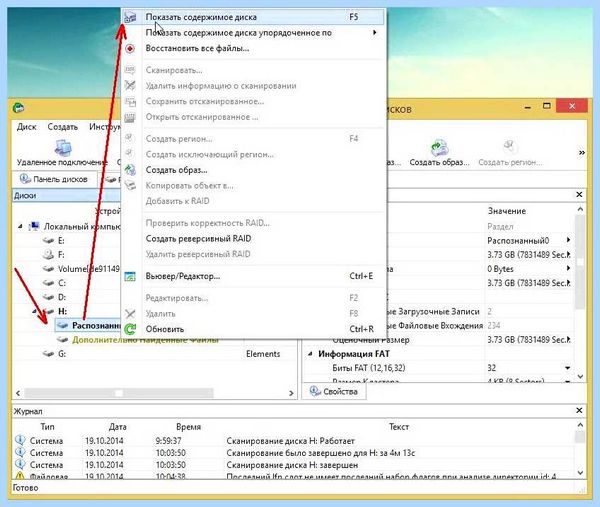Viewport: 600px width, 507px height.
Task: Open dropdown arrow next to '0 Bytes' value
Action: [x=569, y=269]
